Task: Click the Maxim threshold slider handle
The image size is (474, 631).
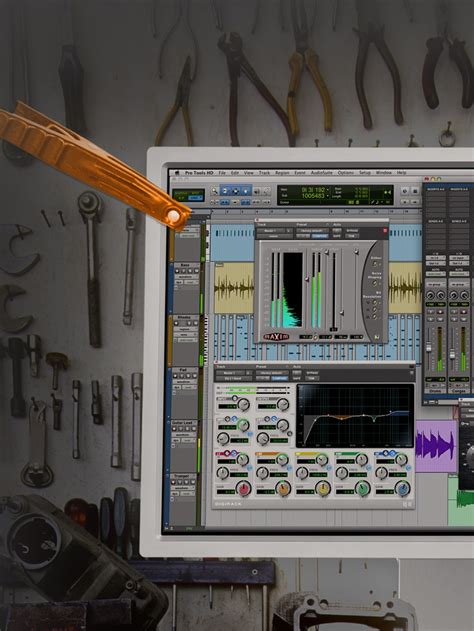Action: click(307, 278)
